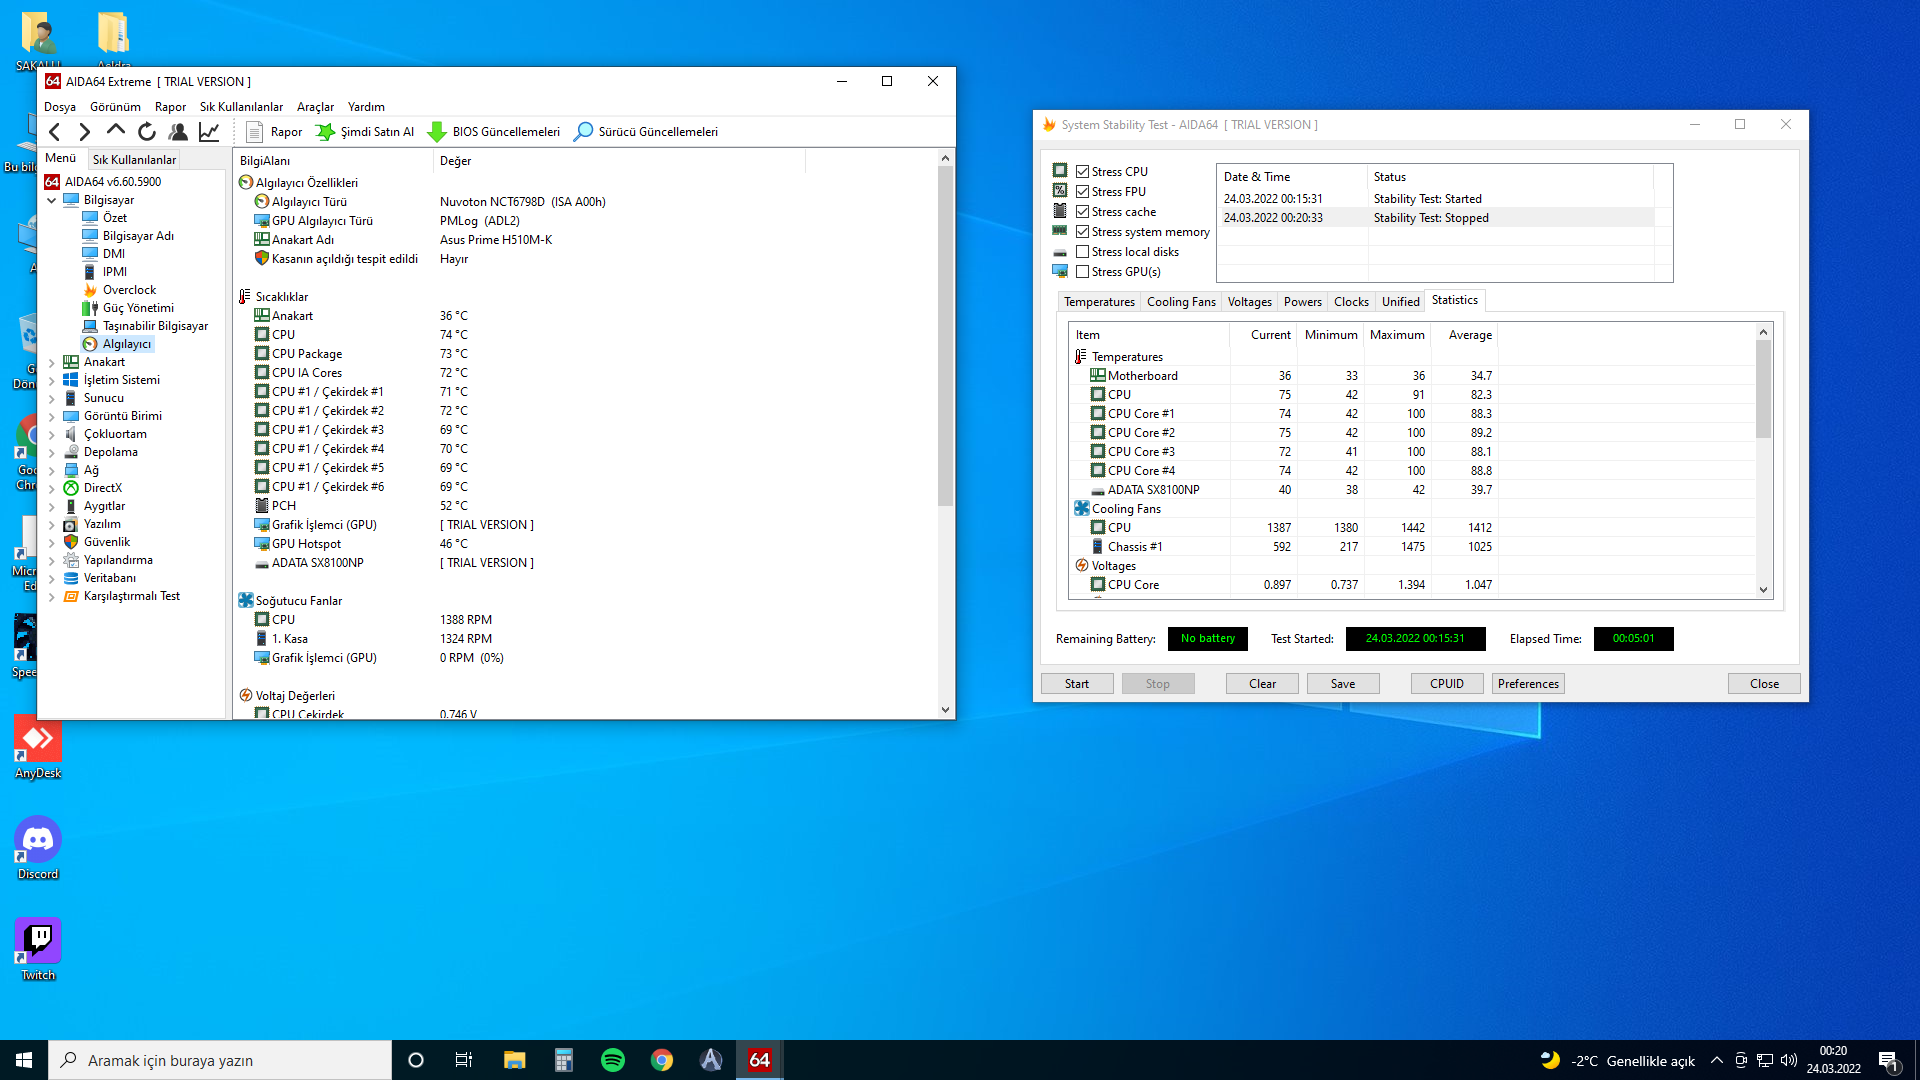Viewport: 1920px width, 1080px height.
Task: Go forward with the AIDA64 toolbar forward arrow
Action: (x=85, y=131)
